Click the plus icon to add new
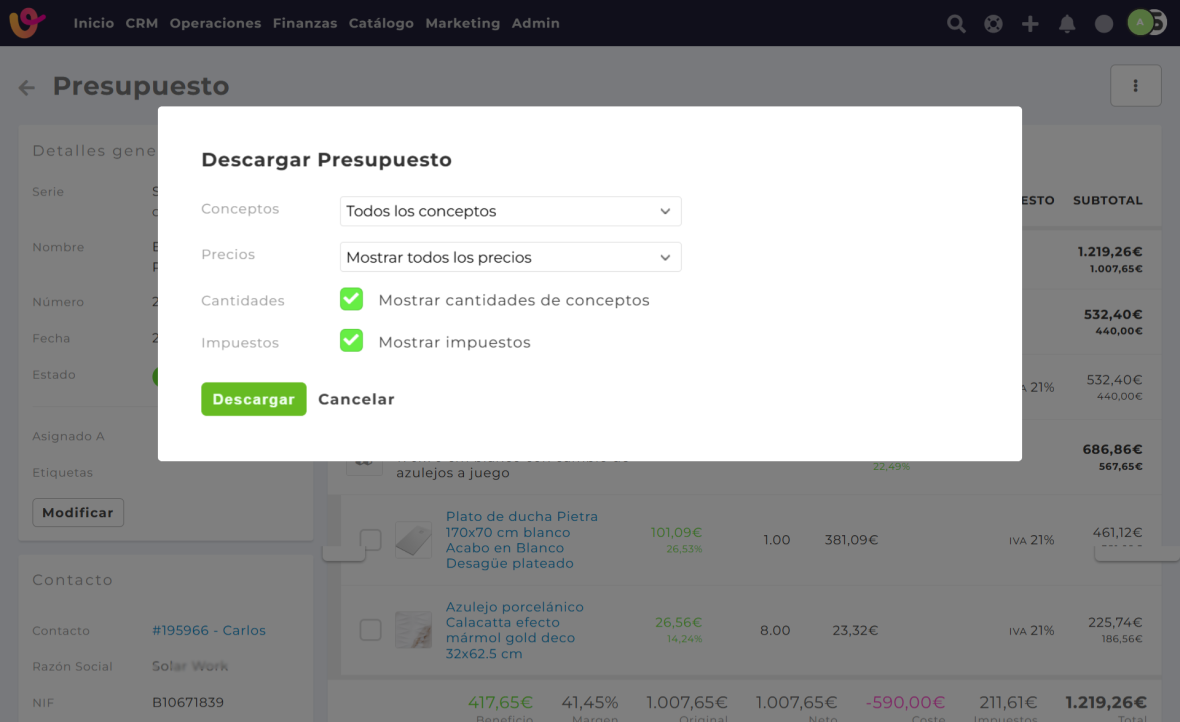 point(1030,24)
